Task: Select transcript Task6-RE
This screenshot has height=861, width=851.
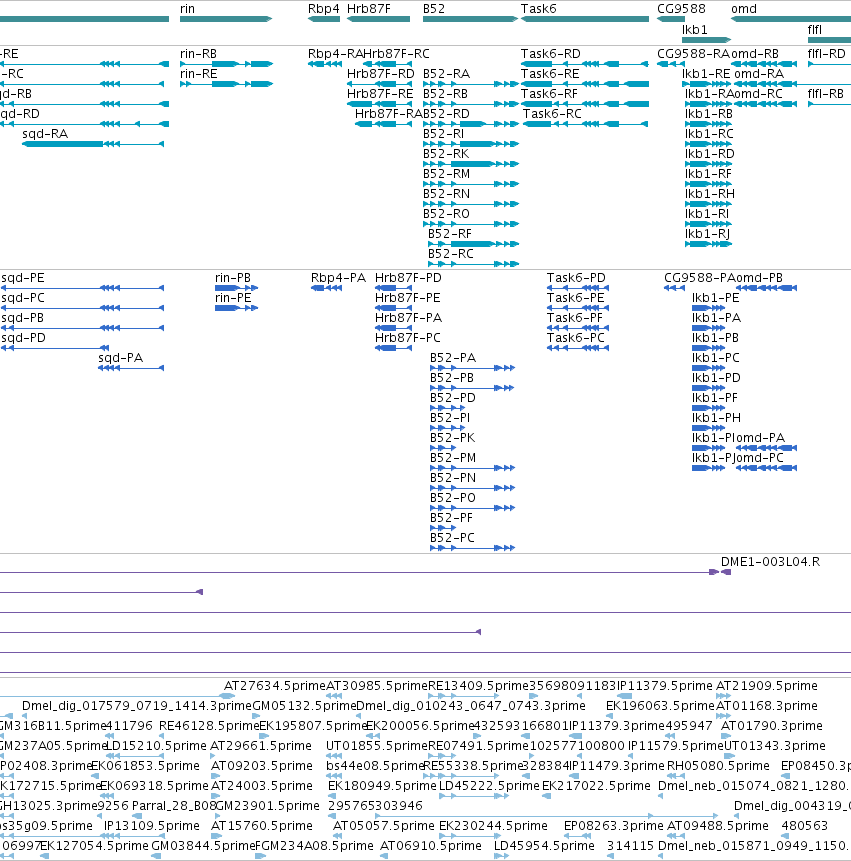Action: (x=585, y=84)
